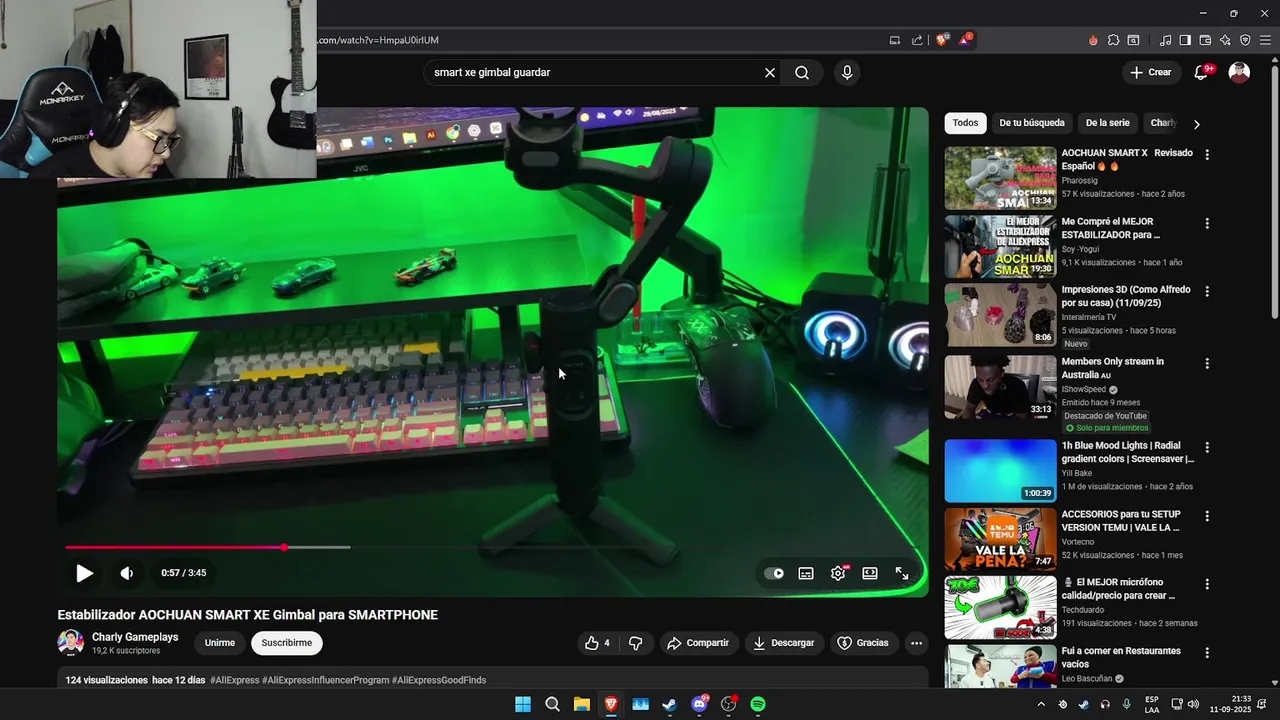Viewport: 1280px width, 720px height.
Task: Open options for Me Compré el MEJOR
Action: pyautogui.click(x=1207, y=224)
